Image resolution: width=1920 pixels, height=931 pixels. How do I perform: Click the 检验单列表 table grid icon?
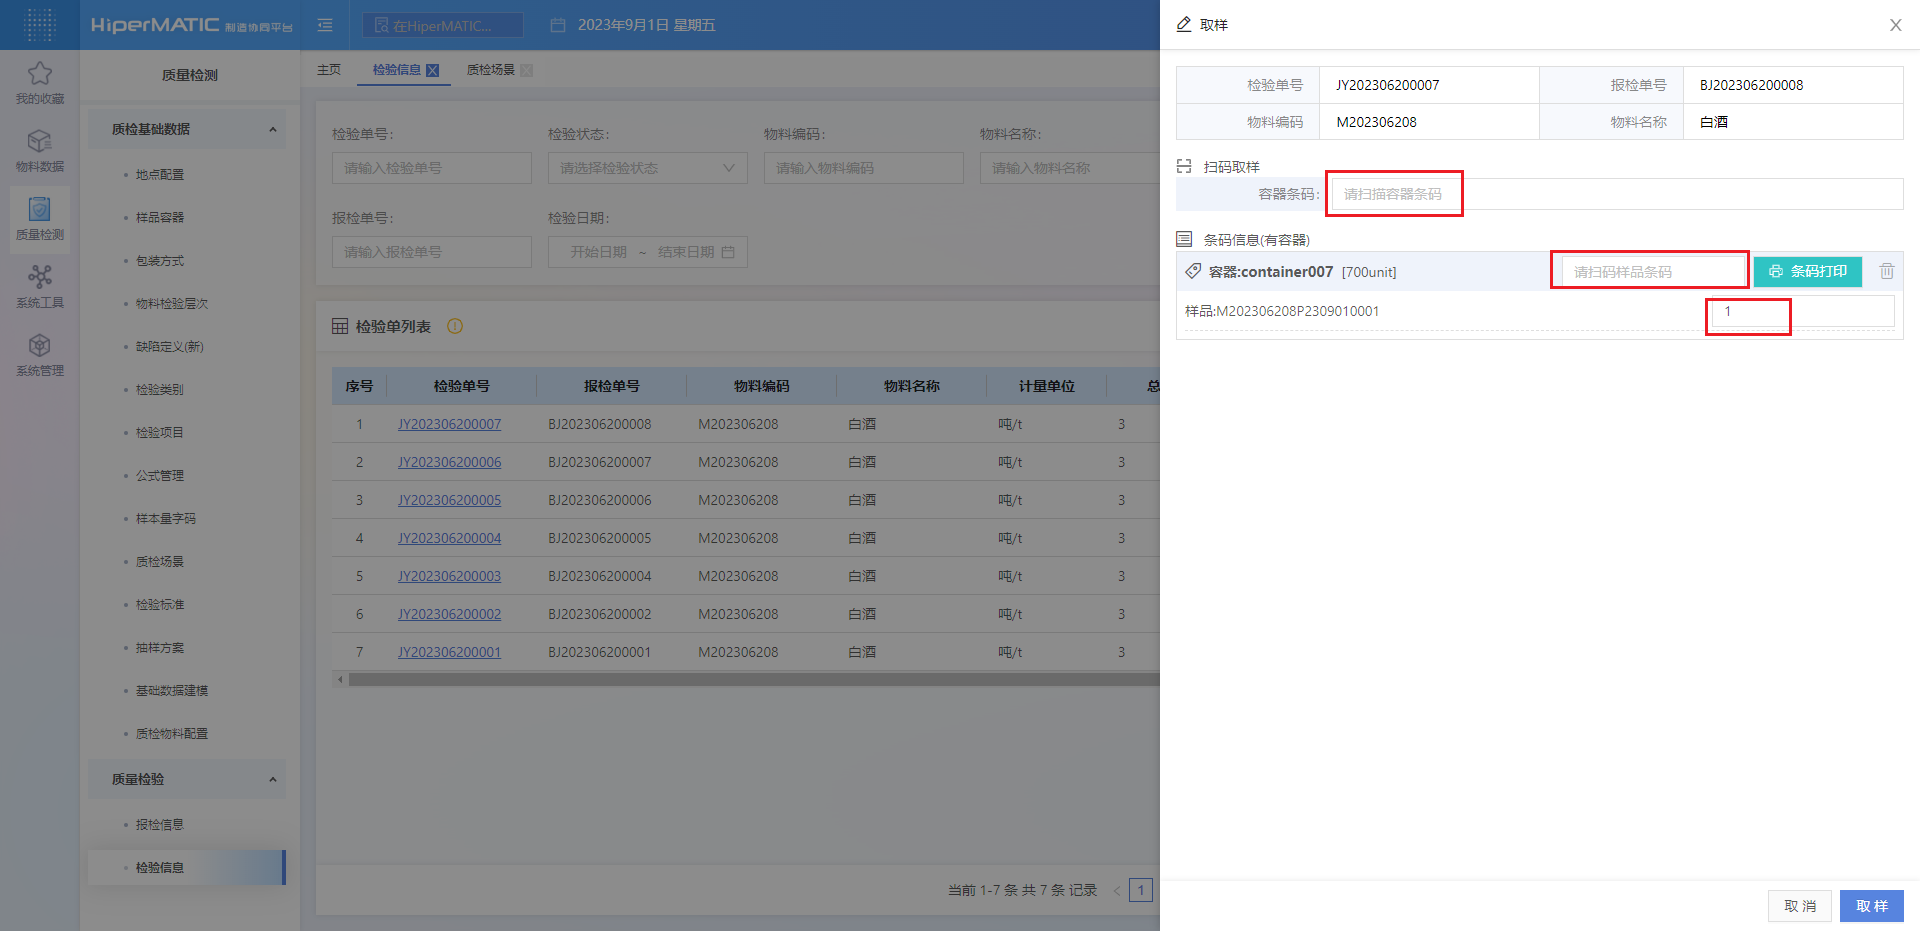pos(340,326)
